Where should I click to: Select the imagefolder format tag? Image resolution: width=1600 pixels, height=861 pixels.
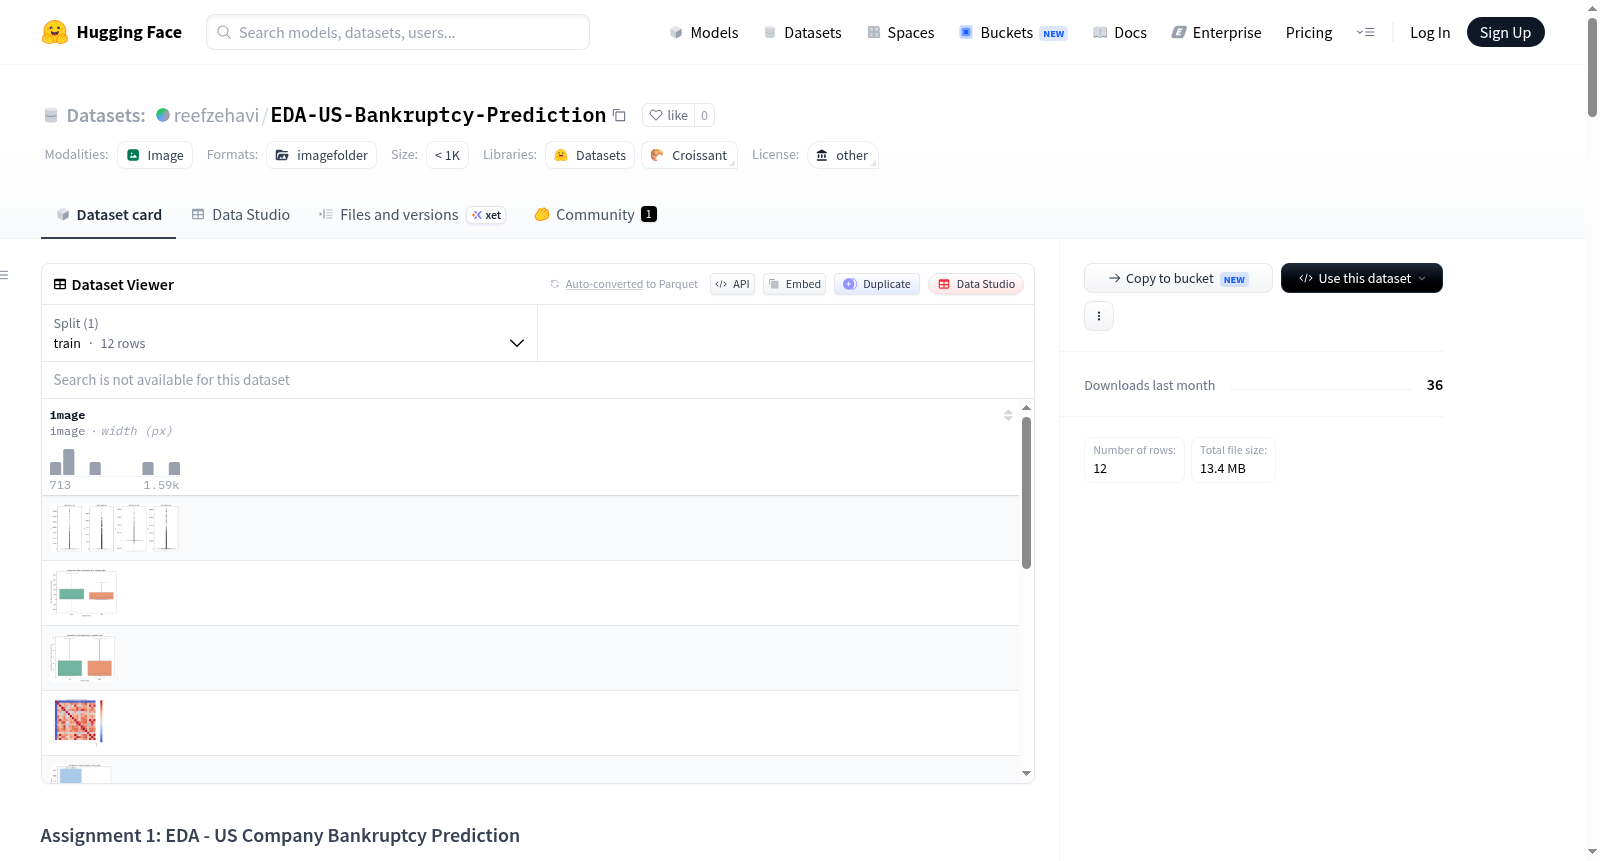(322, 155)
